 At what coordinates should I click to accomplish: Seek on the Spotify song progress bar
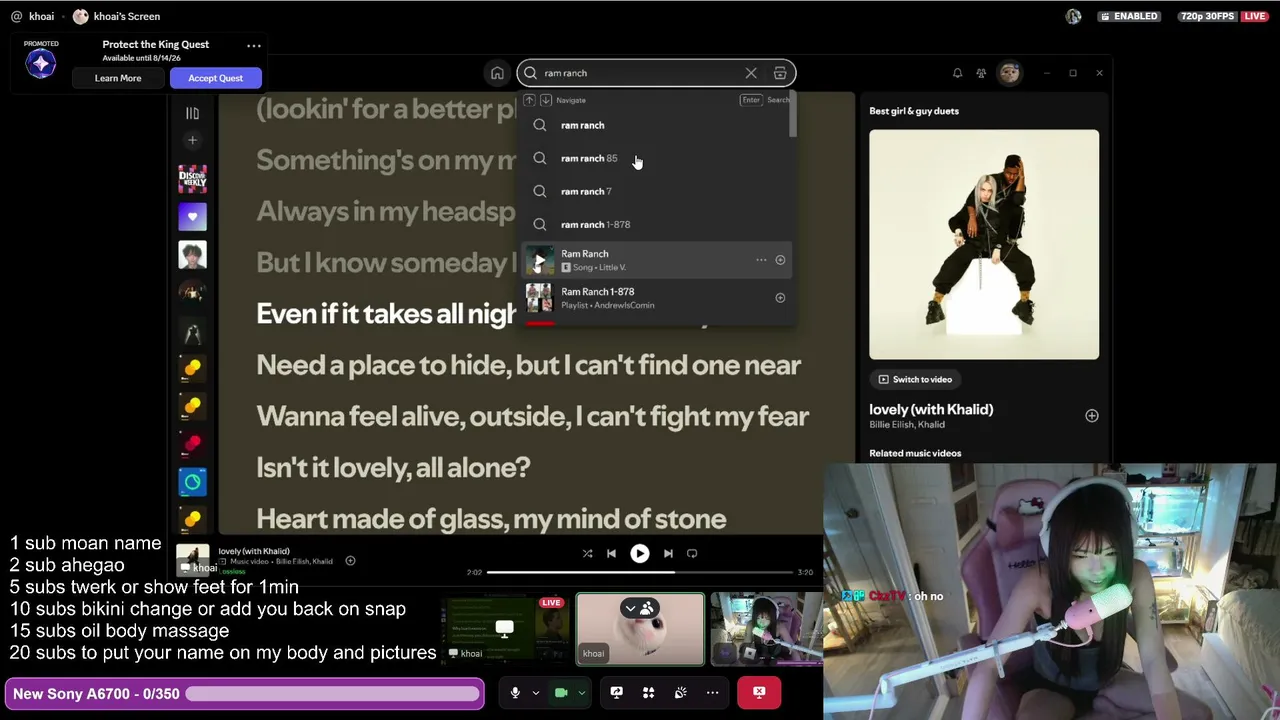click(640, 572)
